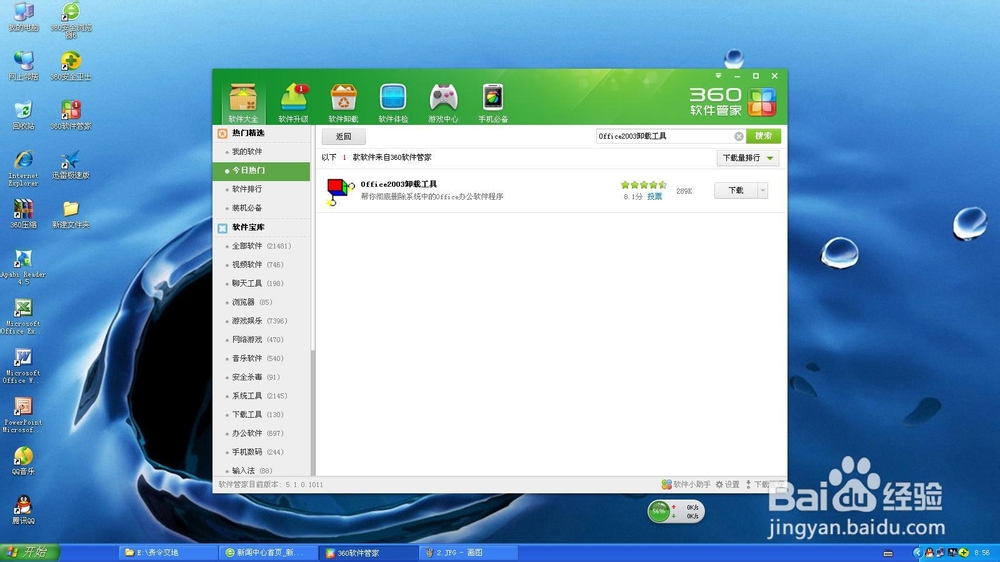Image resolution: width=1000 pixels, height=562 pixels.
Task: Open Microsoft Office Excel desktop shortcut
Action: pos(24,316)
